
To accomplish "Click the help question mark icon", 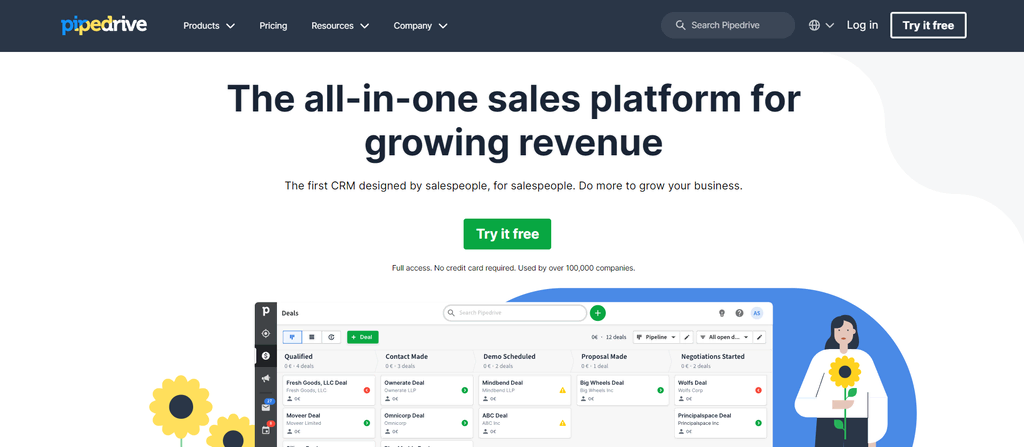I will pos(739,313).
